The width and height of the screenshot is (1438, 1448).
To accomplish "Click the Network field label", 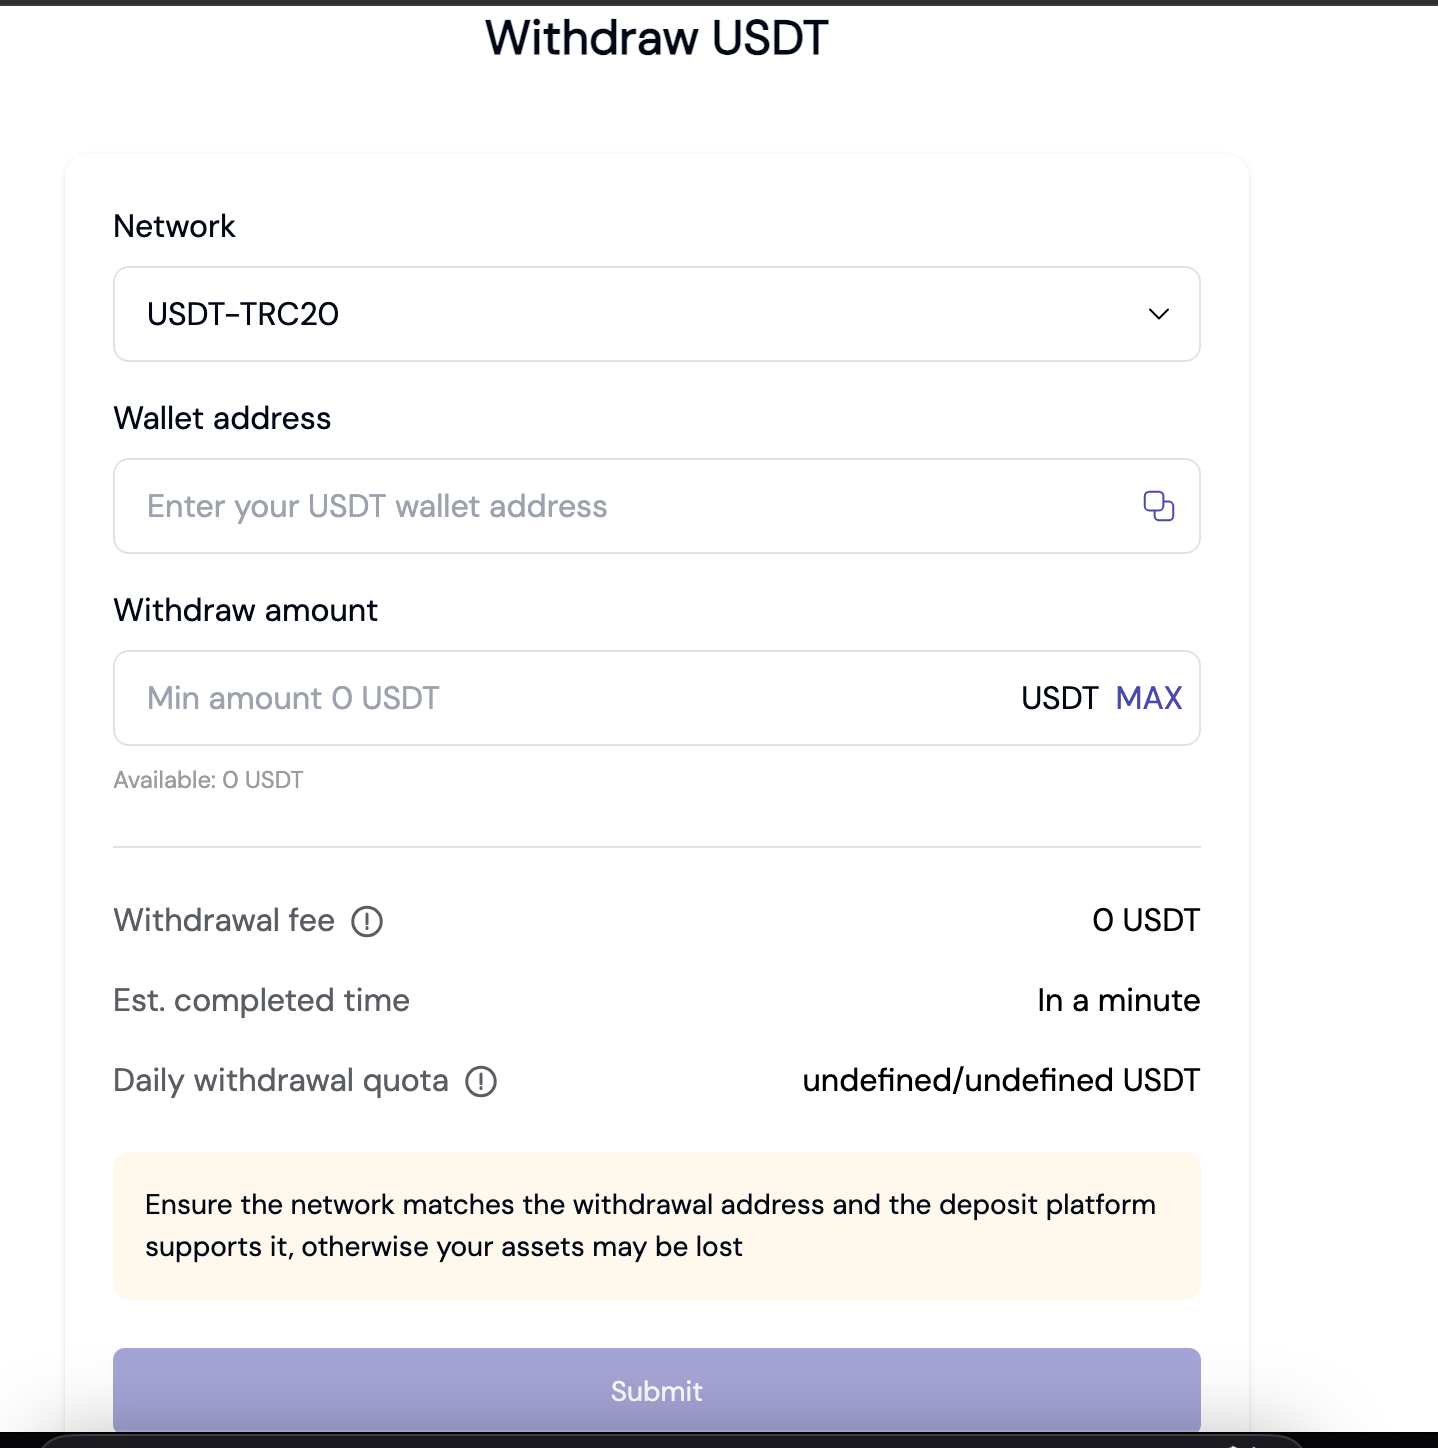I will pos(174,226).
